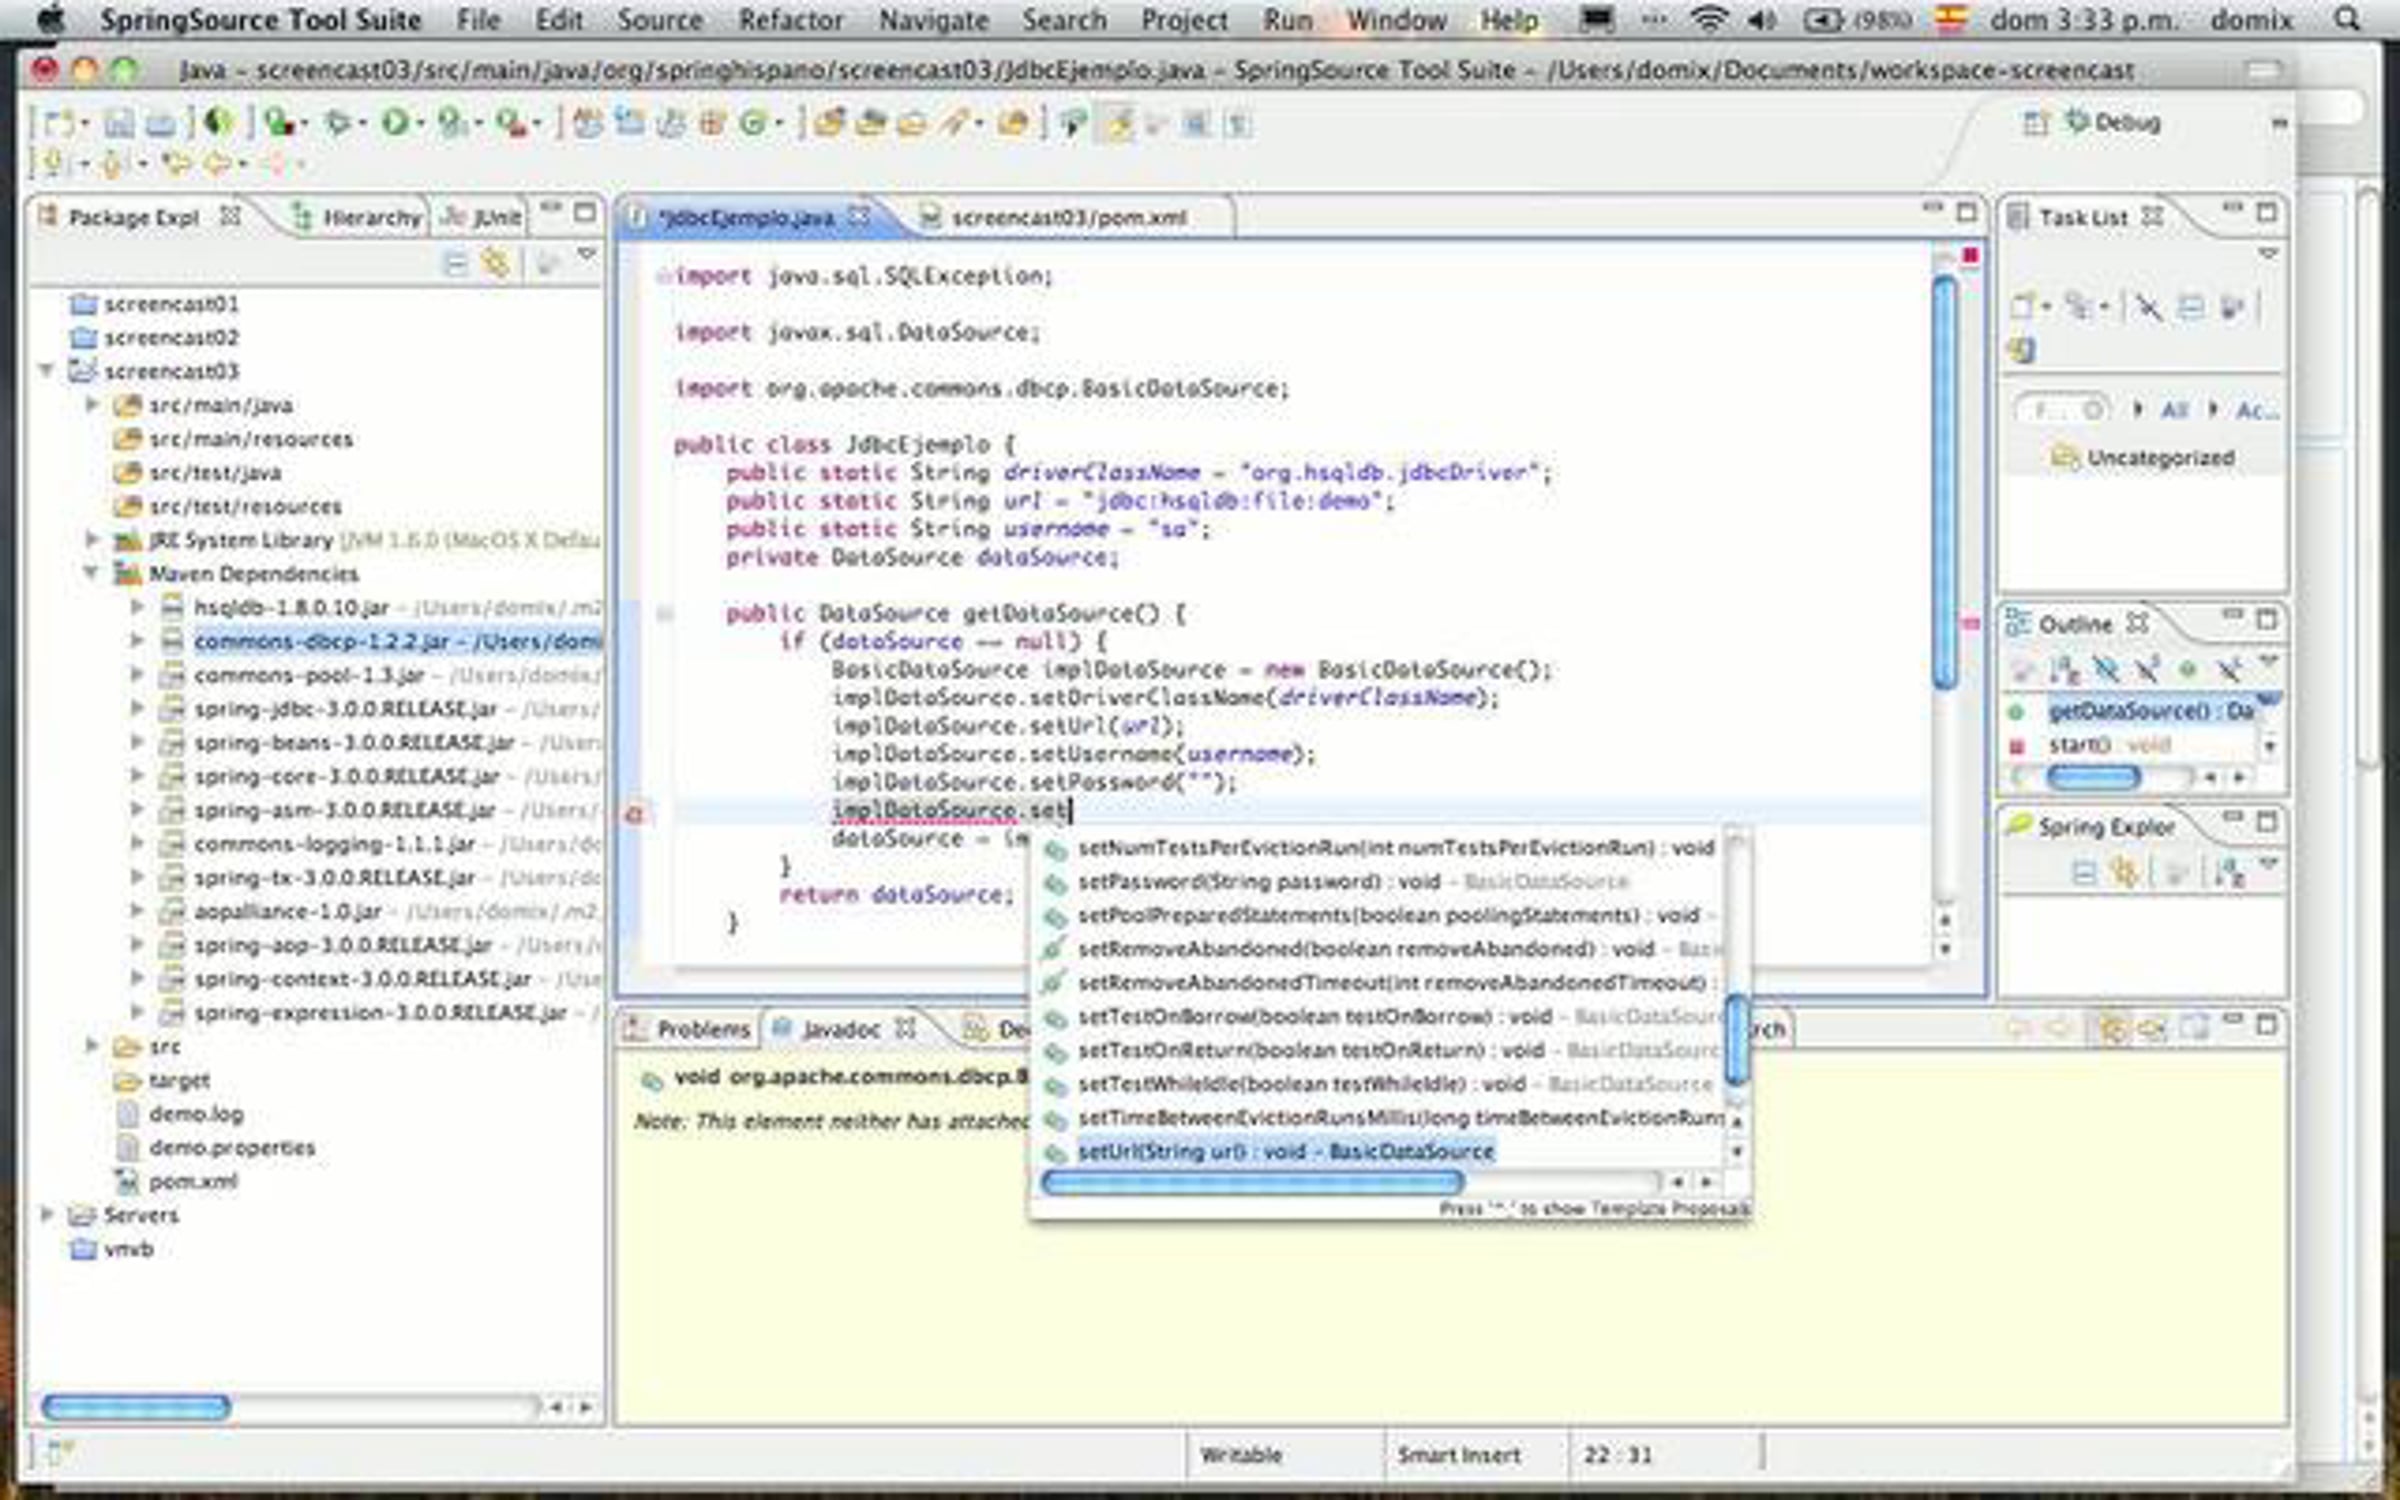Toggle Hide Local Types in Outline toolbar

(2228, 669)
